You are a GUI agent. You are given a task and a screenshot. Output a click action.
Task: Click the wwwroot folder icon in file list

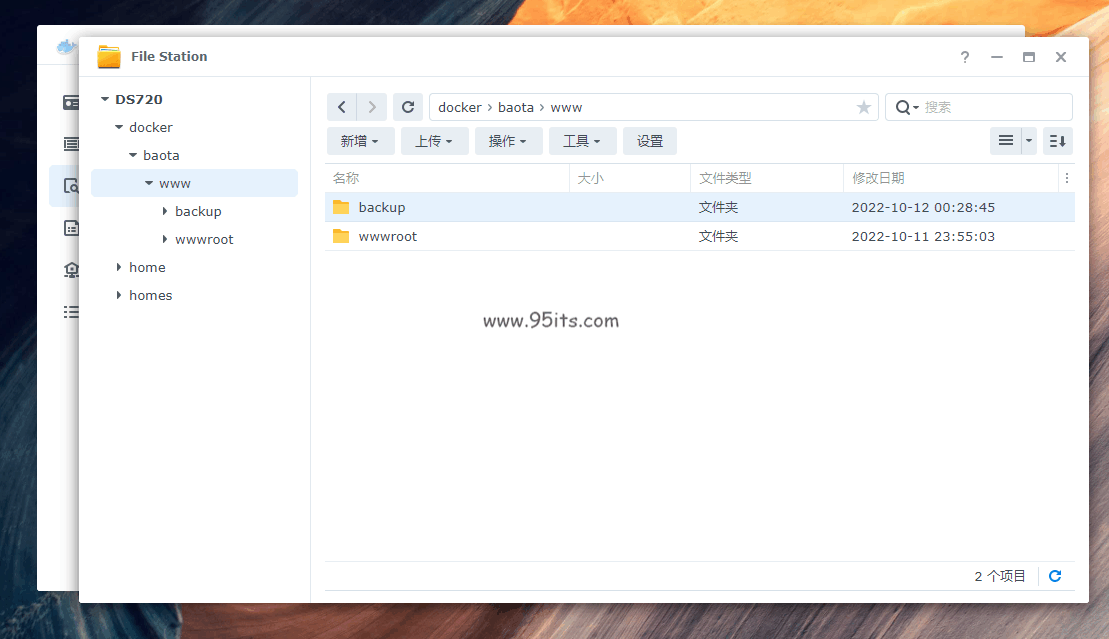[341, 236]
